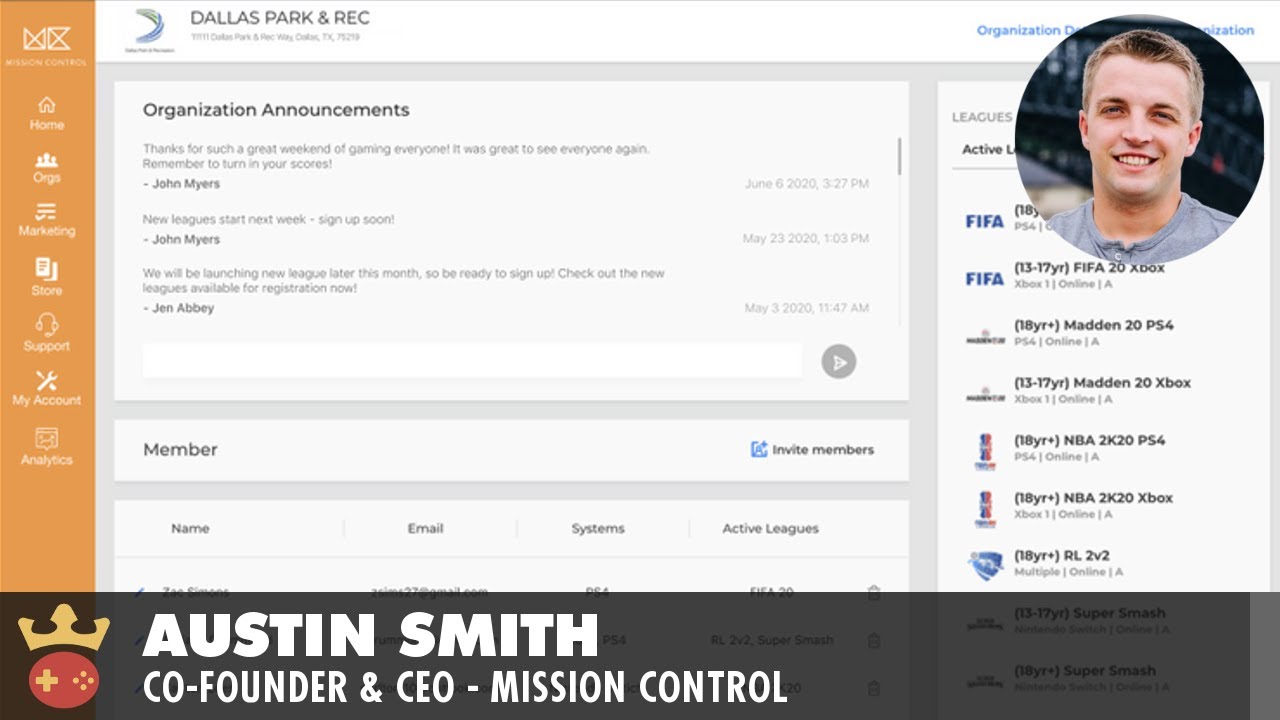Click the announcement message input field
The height and width of the screenshot is (720, 1280).
472,361
